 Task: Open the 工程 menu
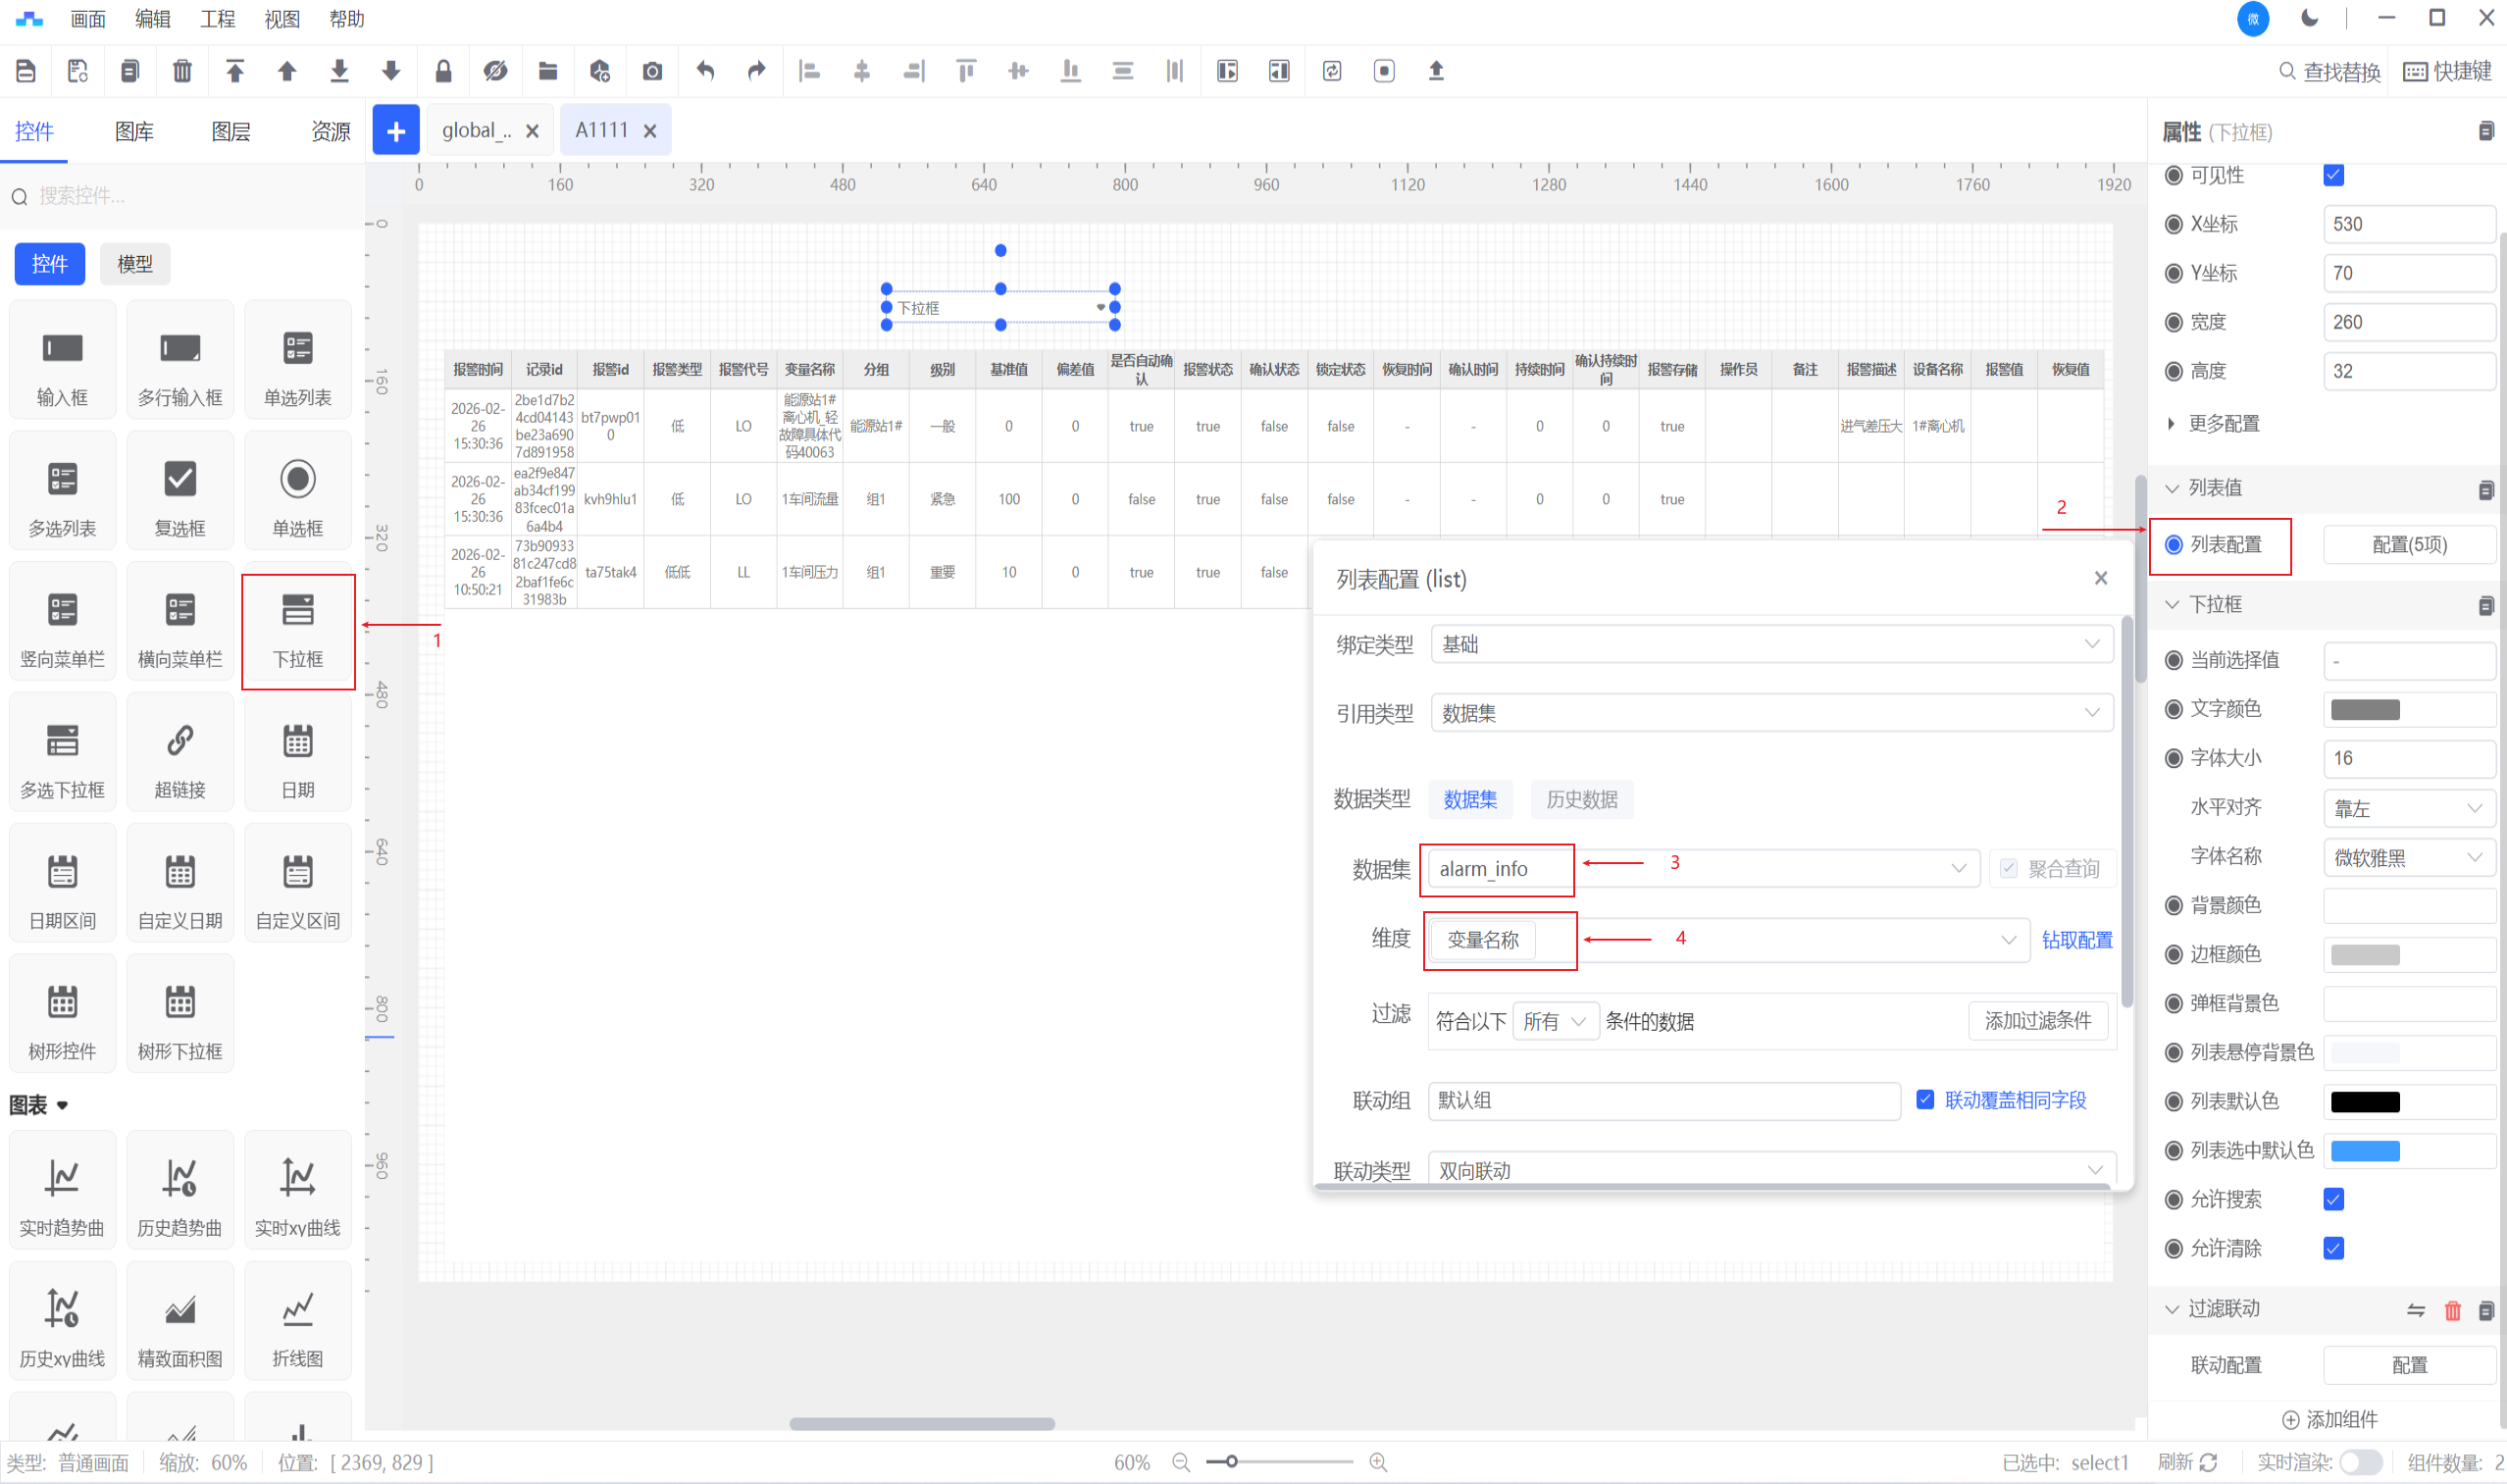(x=217, y=19)
